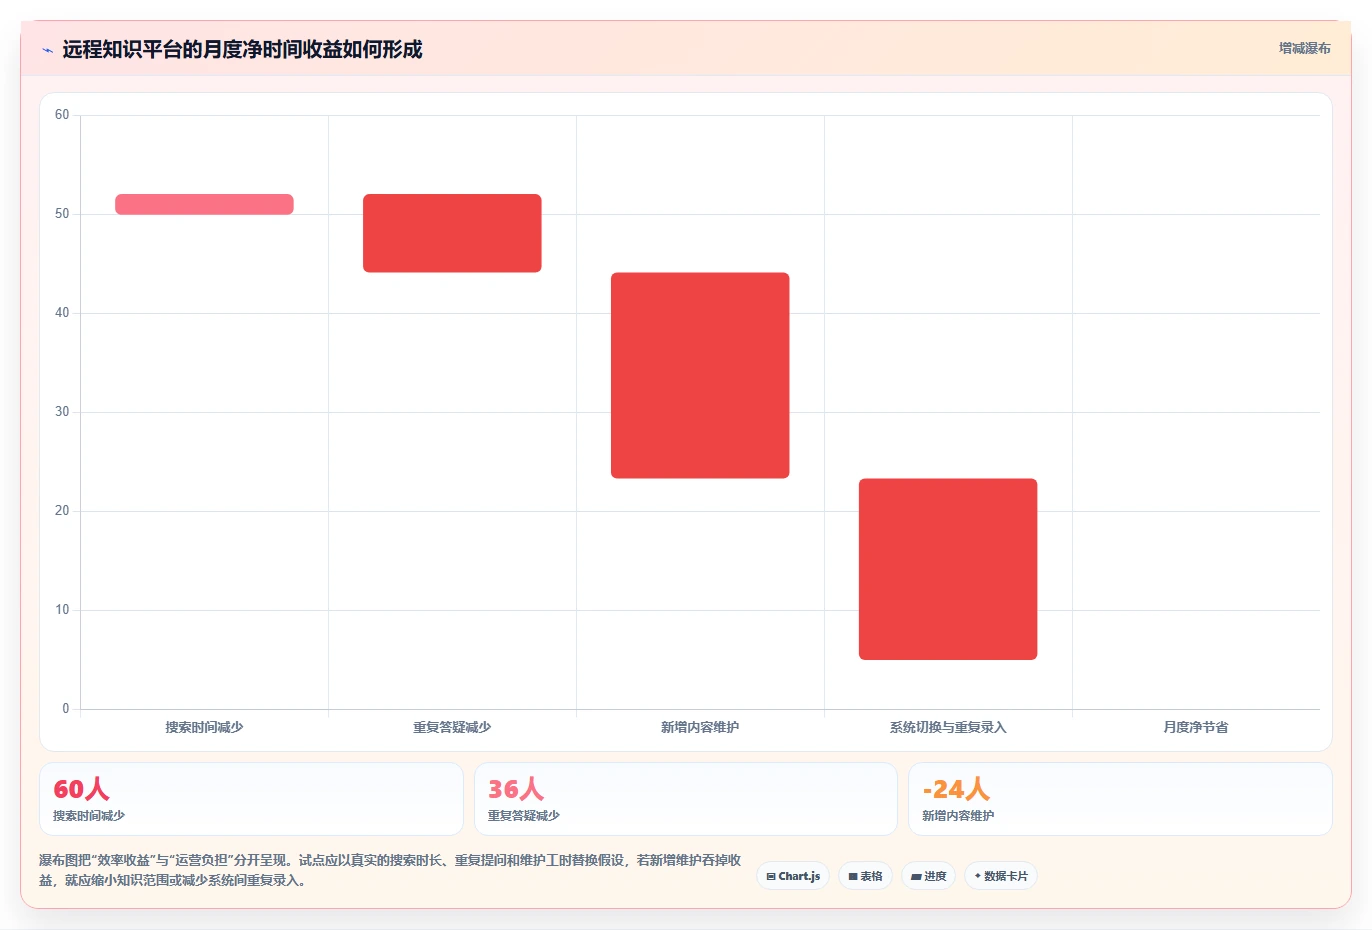Click the chart title 远程知识平台的月度净时间收益如何形成
Screen dimensions: 1372x930
242,49
